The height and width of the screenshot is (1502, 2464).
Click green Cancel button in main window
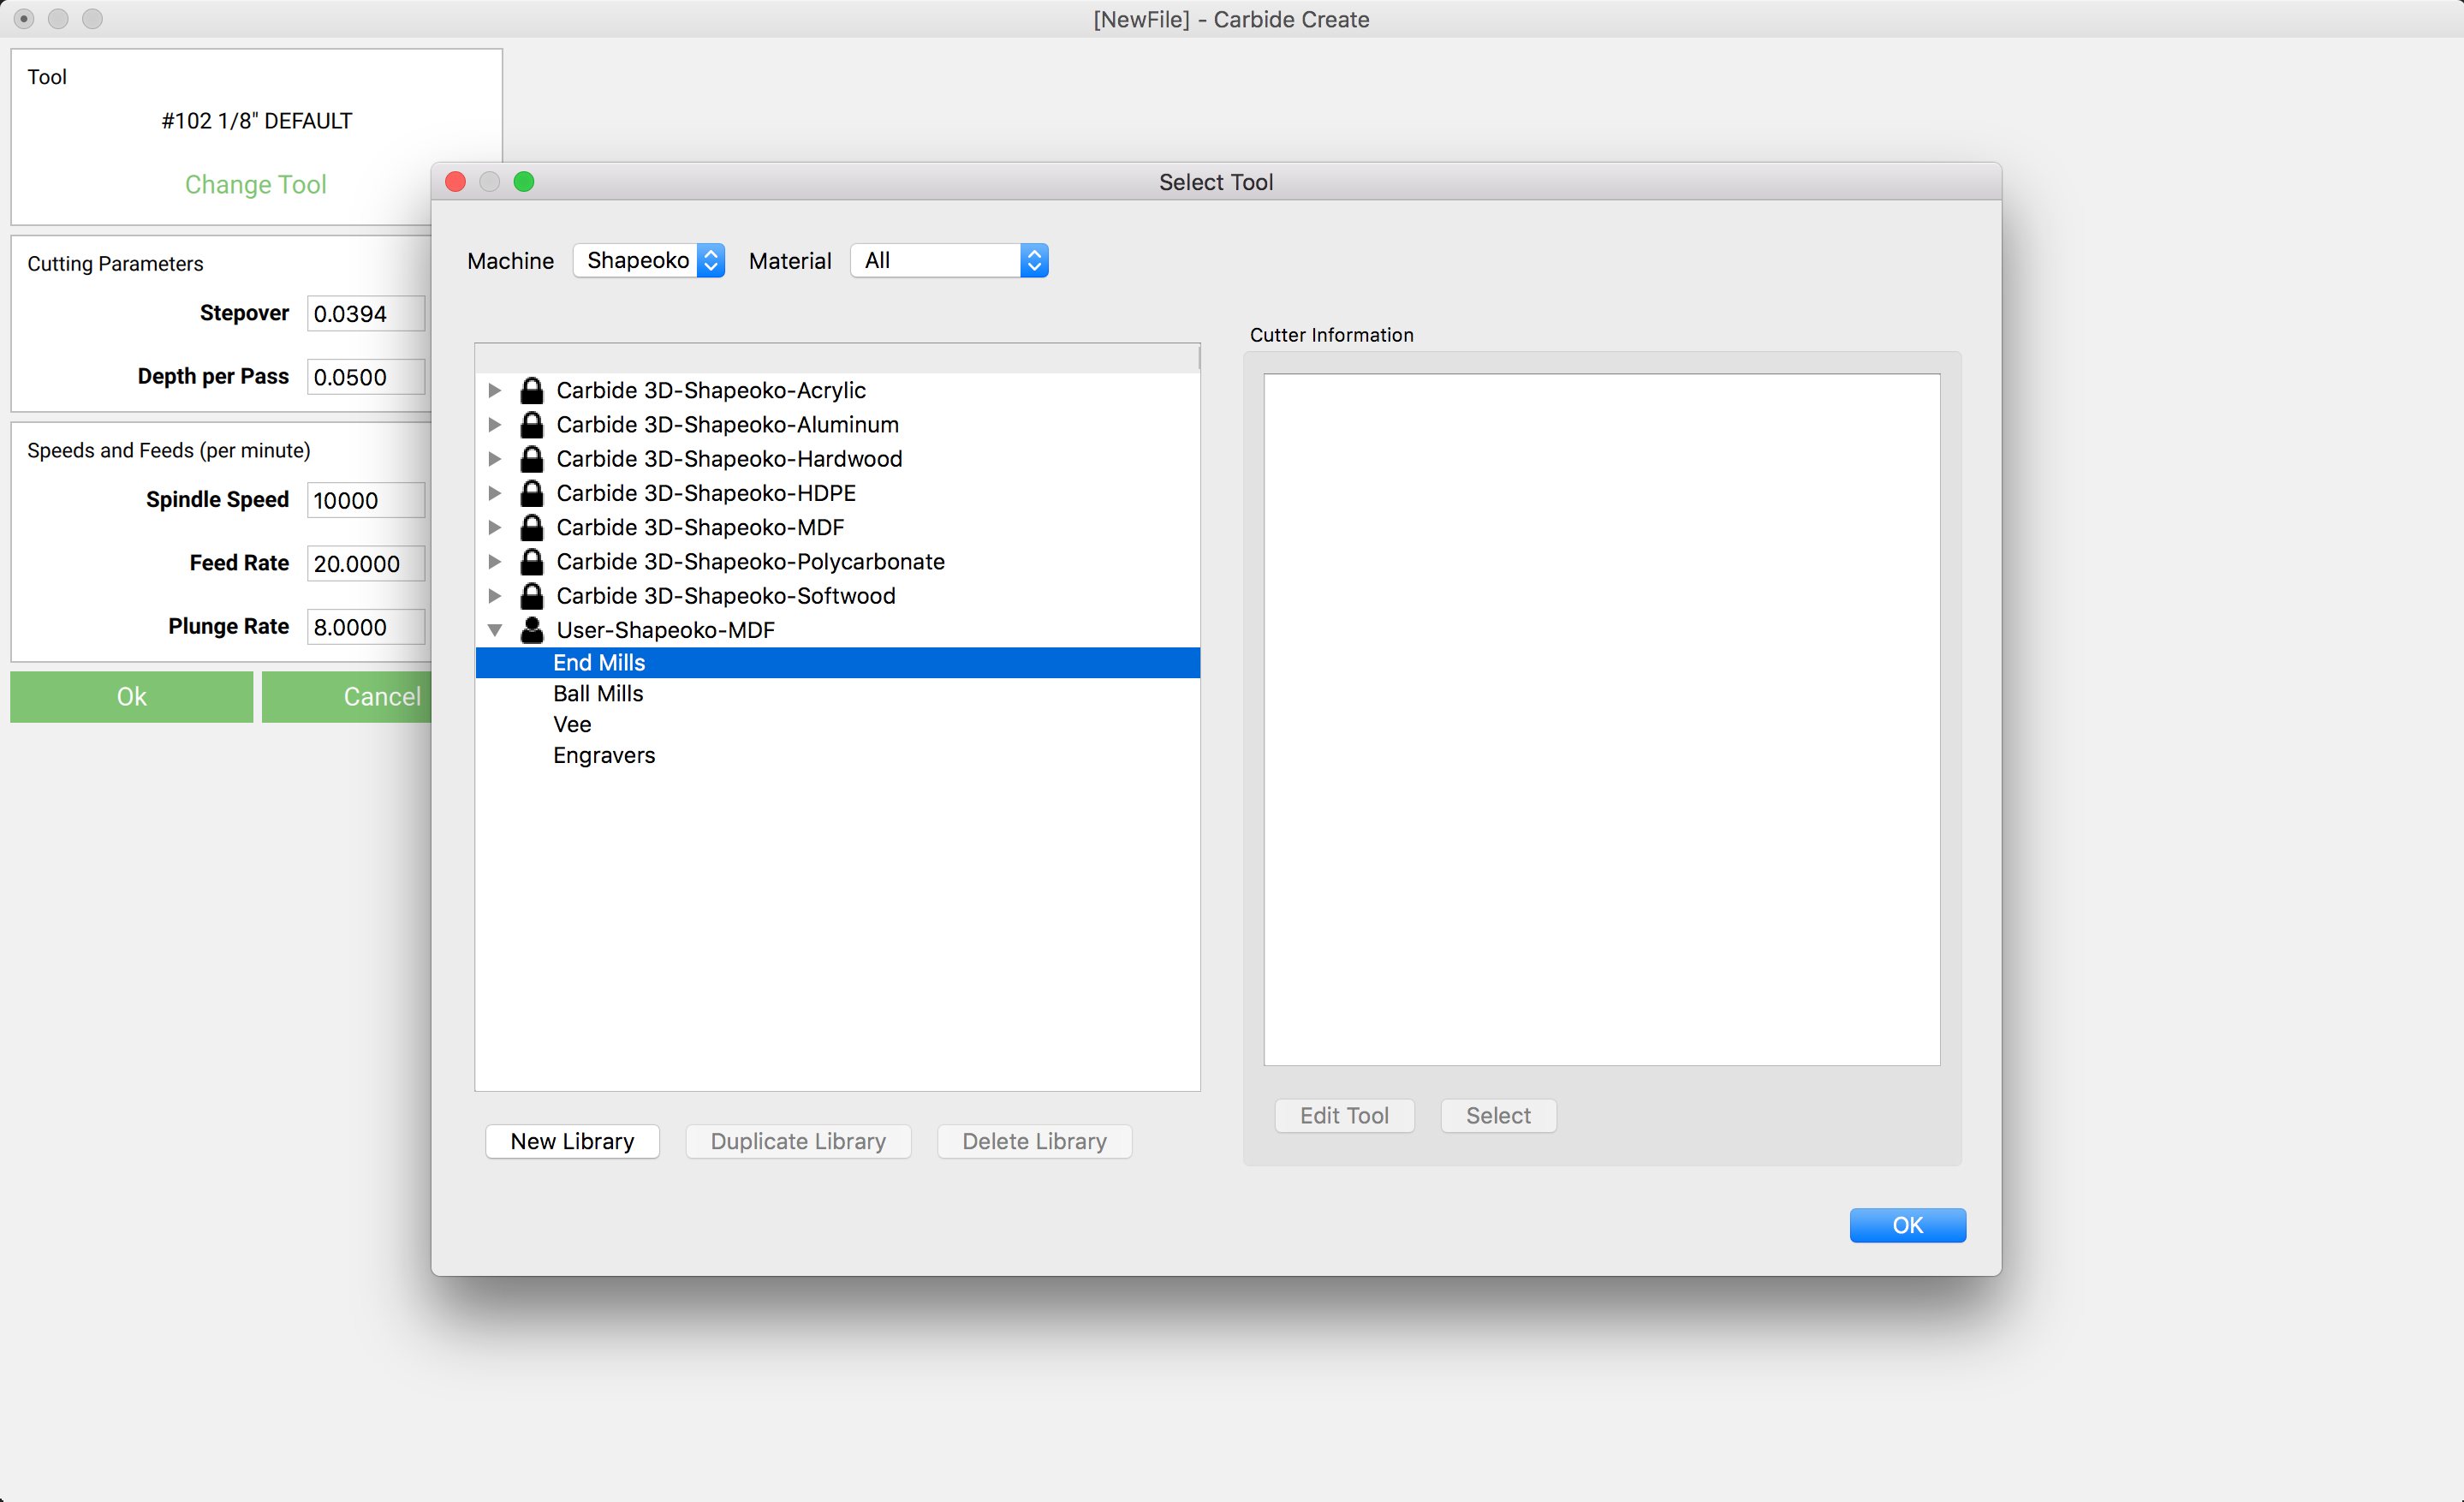(x=347, y=696)
